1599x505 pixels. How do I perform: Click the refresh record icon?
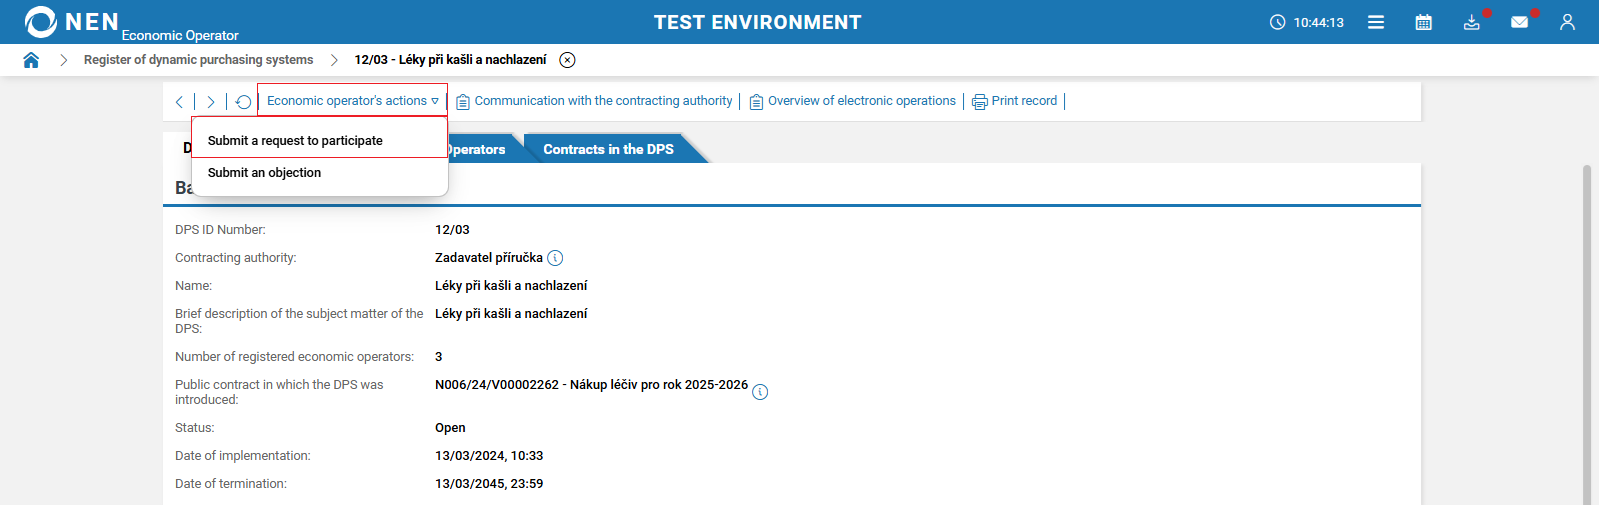(x=243, y=102)
